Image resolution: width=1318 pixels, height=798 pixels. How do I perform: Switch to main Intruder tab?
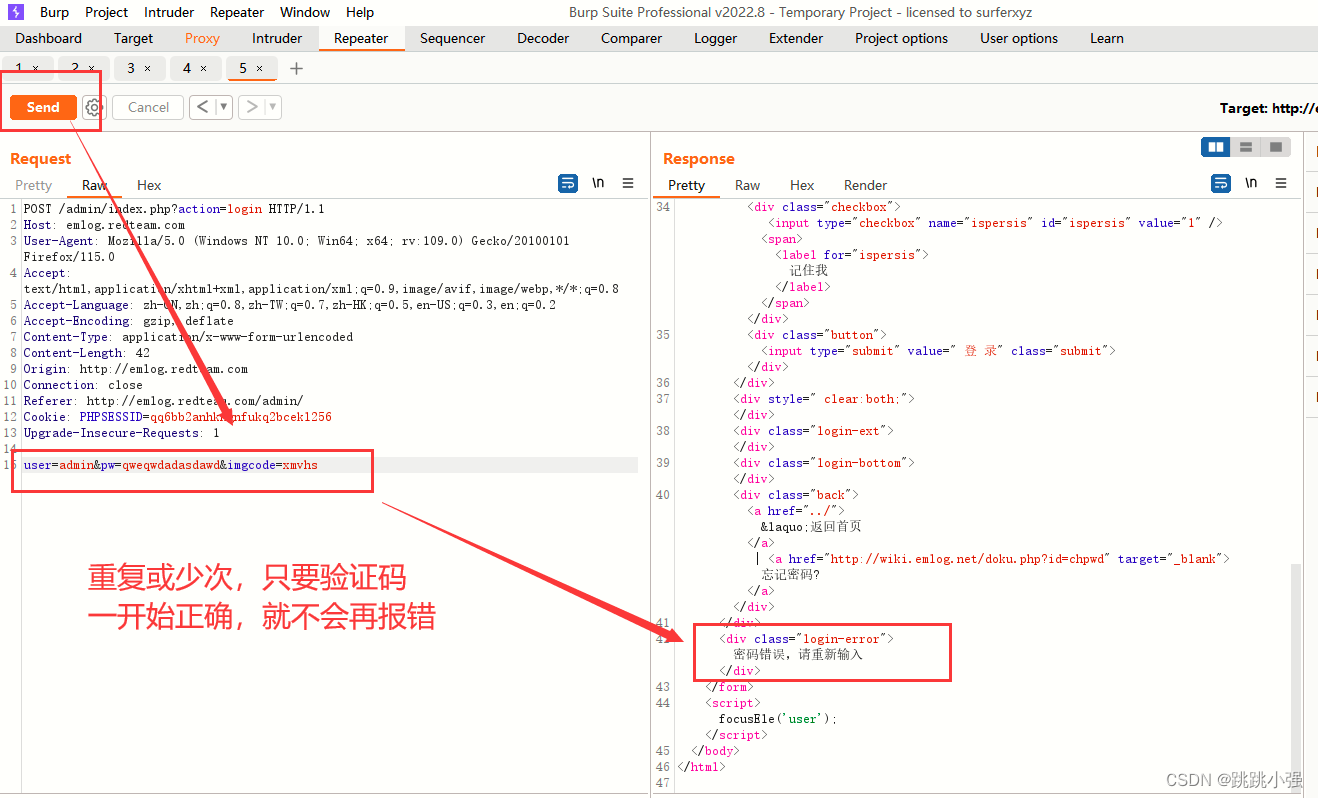277,38
